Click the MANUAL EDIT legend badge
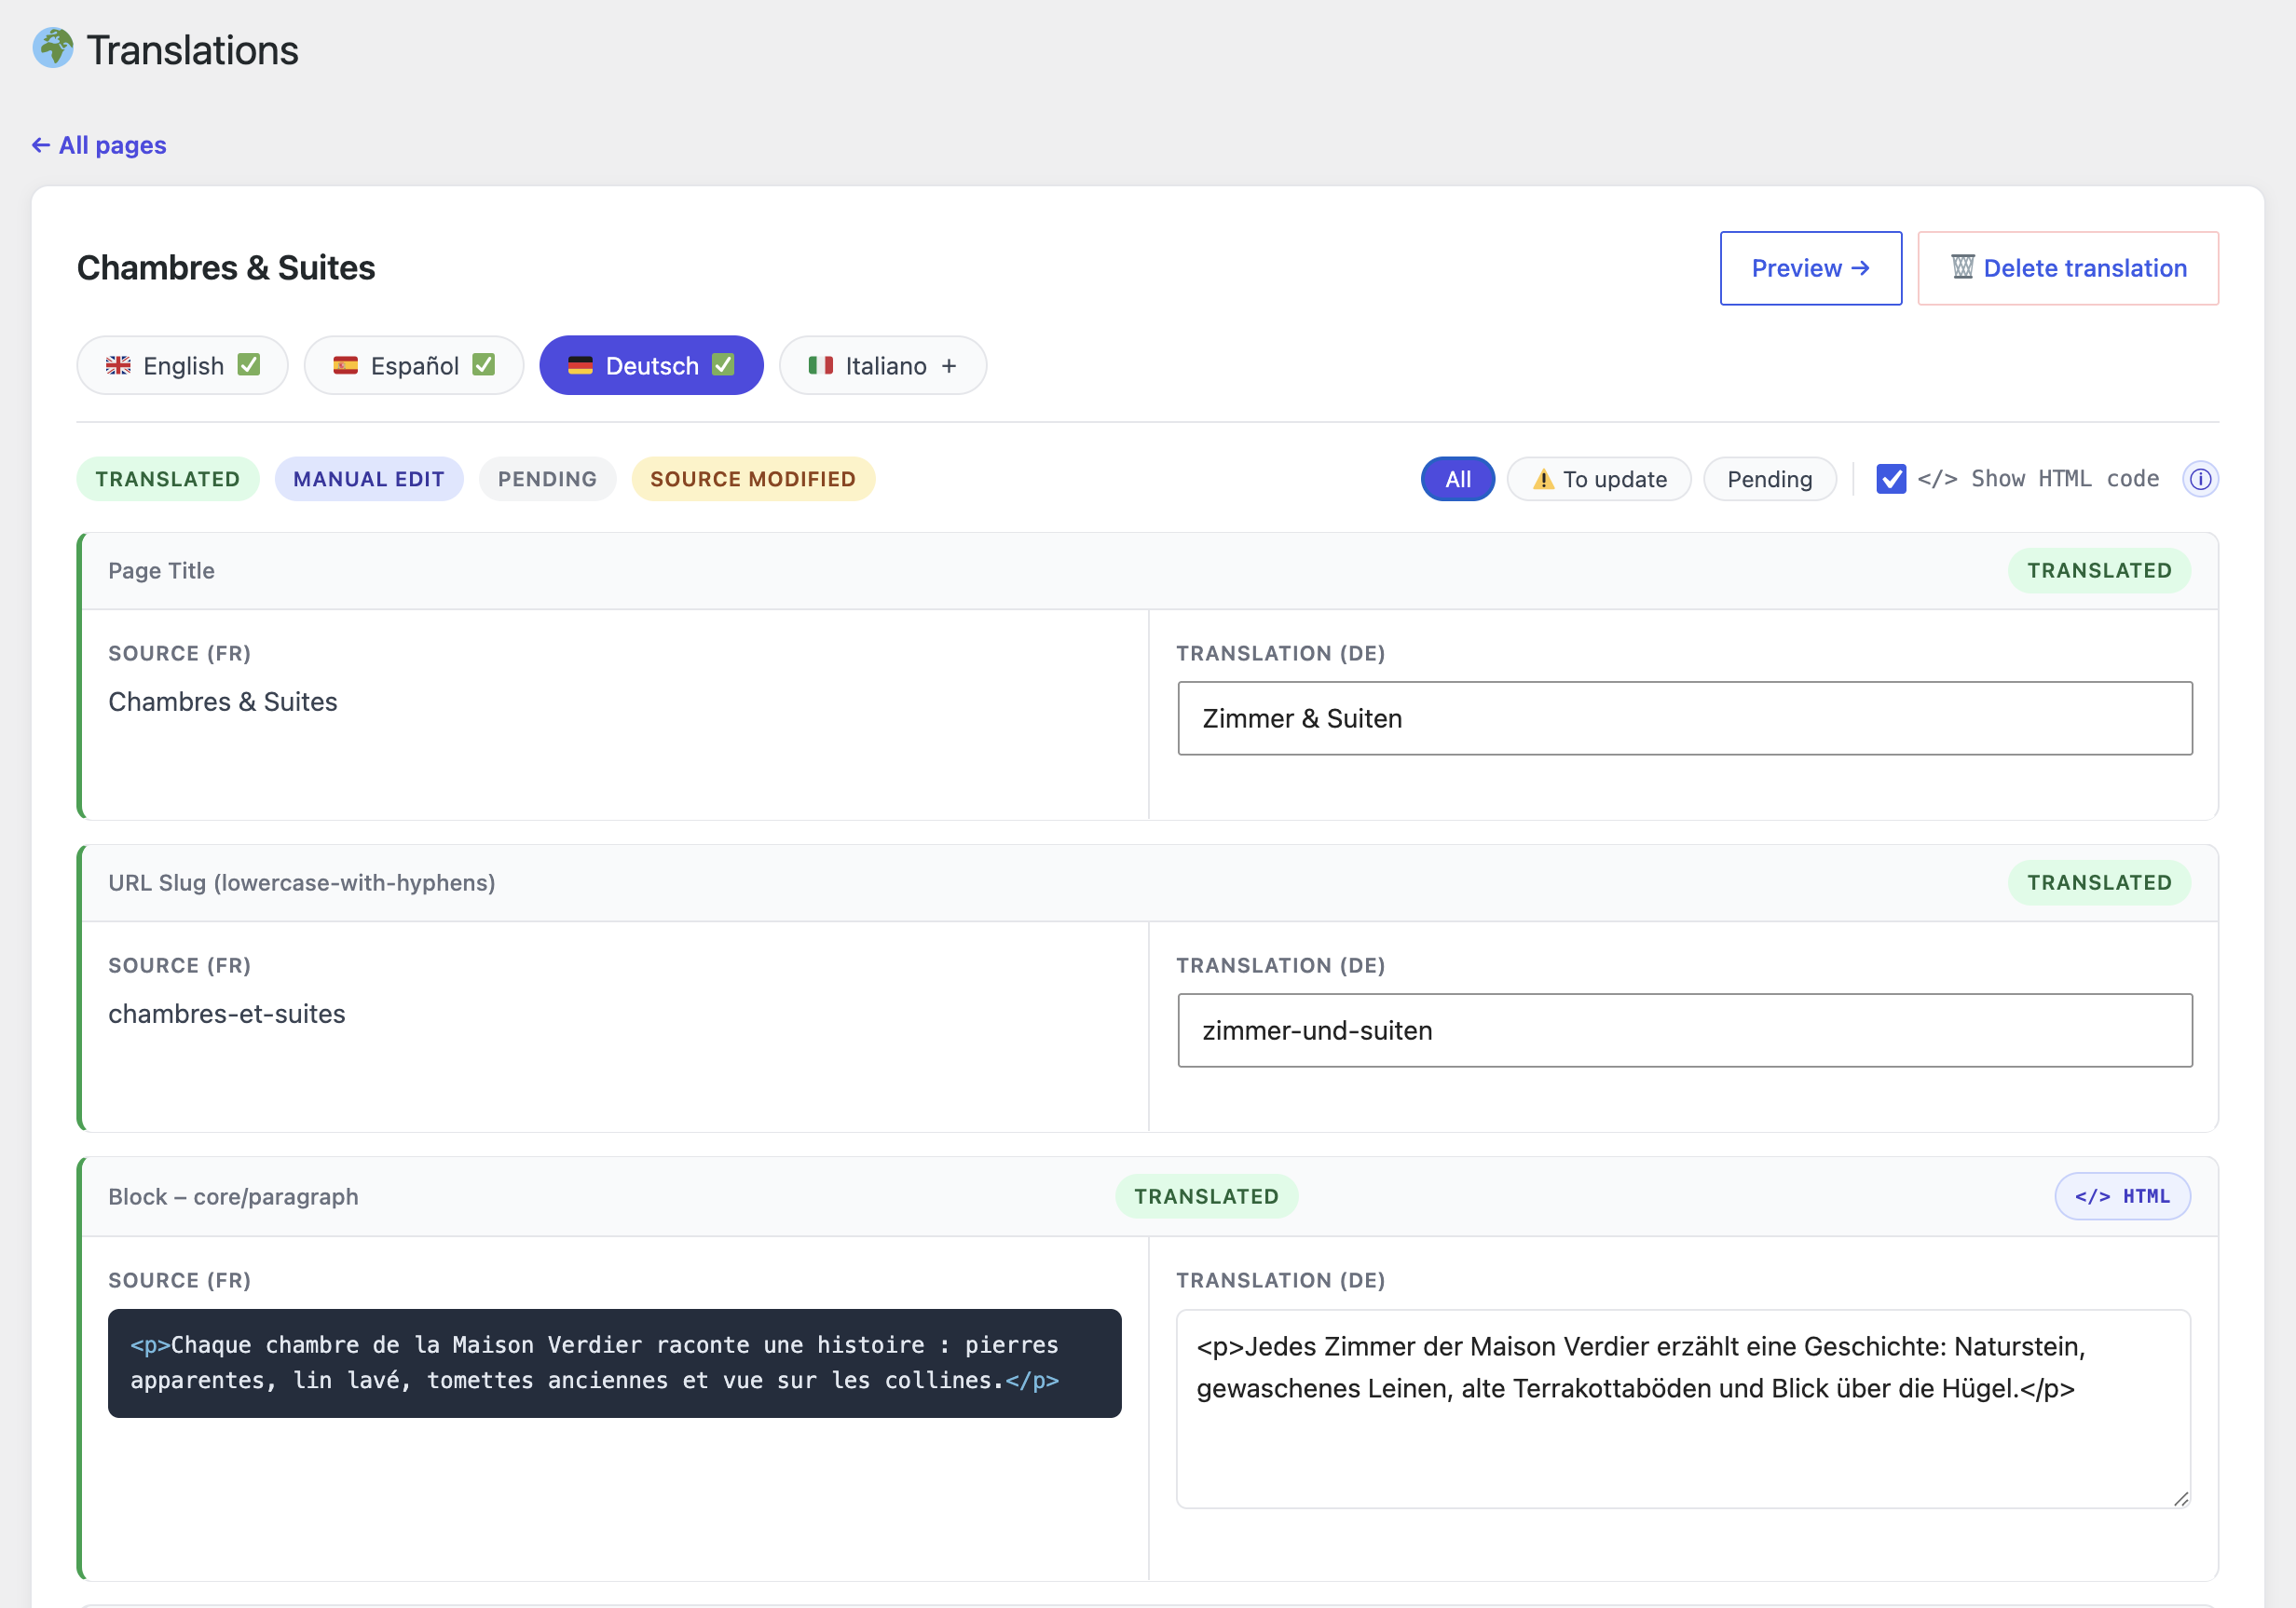 (369, 479)
